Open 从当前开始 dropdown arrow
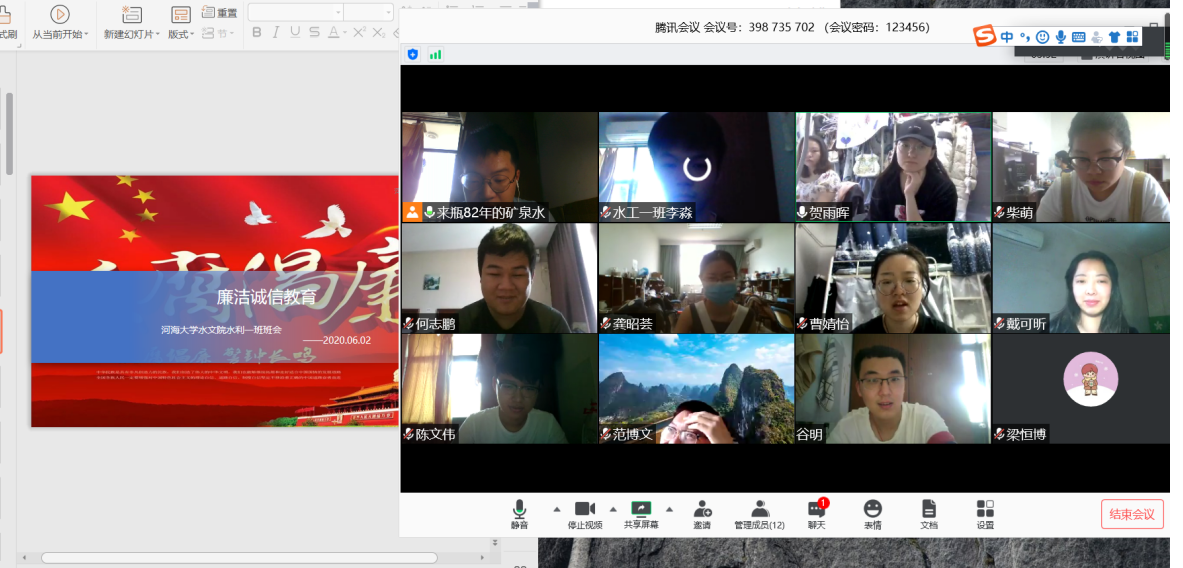1183x568 pixels. click(x=86, y=35)
